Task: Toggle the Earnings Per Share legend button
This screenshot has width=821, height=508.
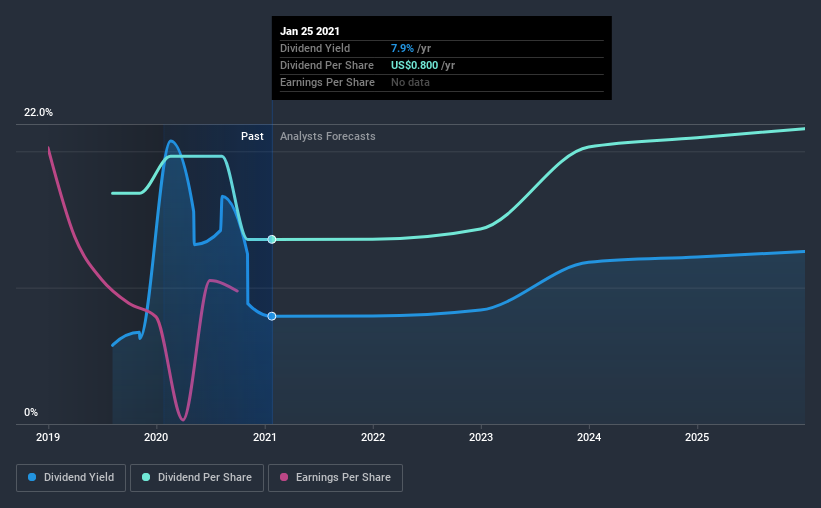Action: coord(335,478)
